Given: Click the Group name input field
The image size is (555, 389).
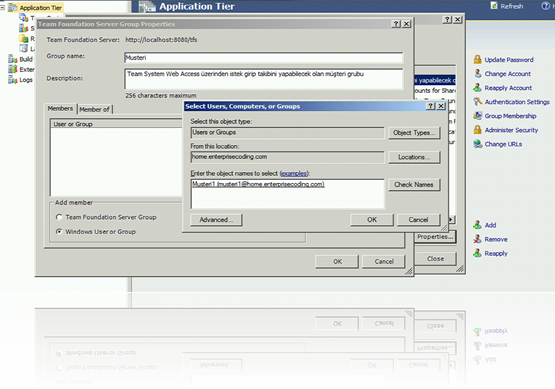Looking at the screenshot, I should click(264, 58).
